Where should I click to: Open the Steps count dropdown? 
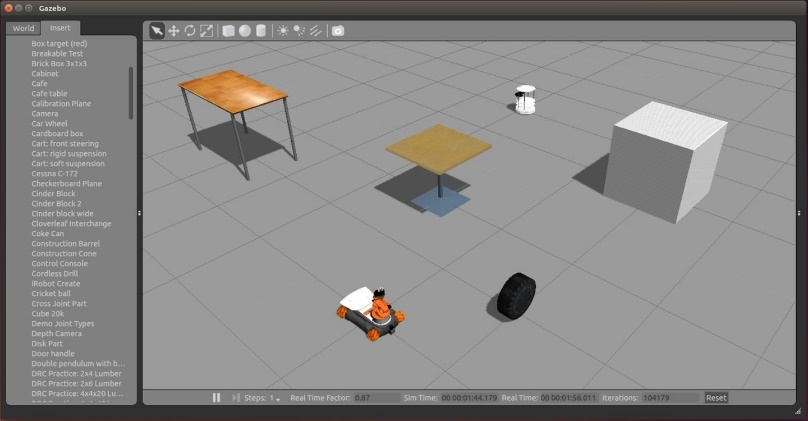(277, 398)
